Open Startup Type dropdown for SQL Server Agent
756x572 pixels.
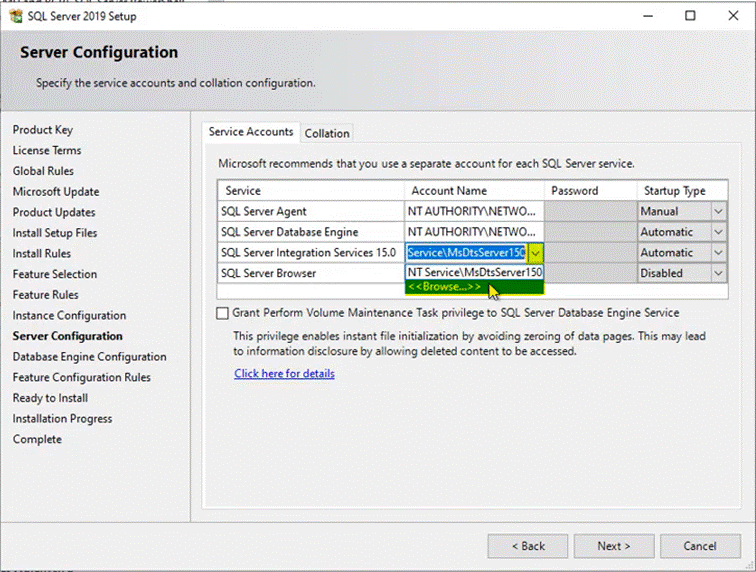[x=718, y=211]
